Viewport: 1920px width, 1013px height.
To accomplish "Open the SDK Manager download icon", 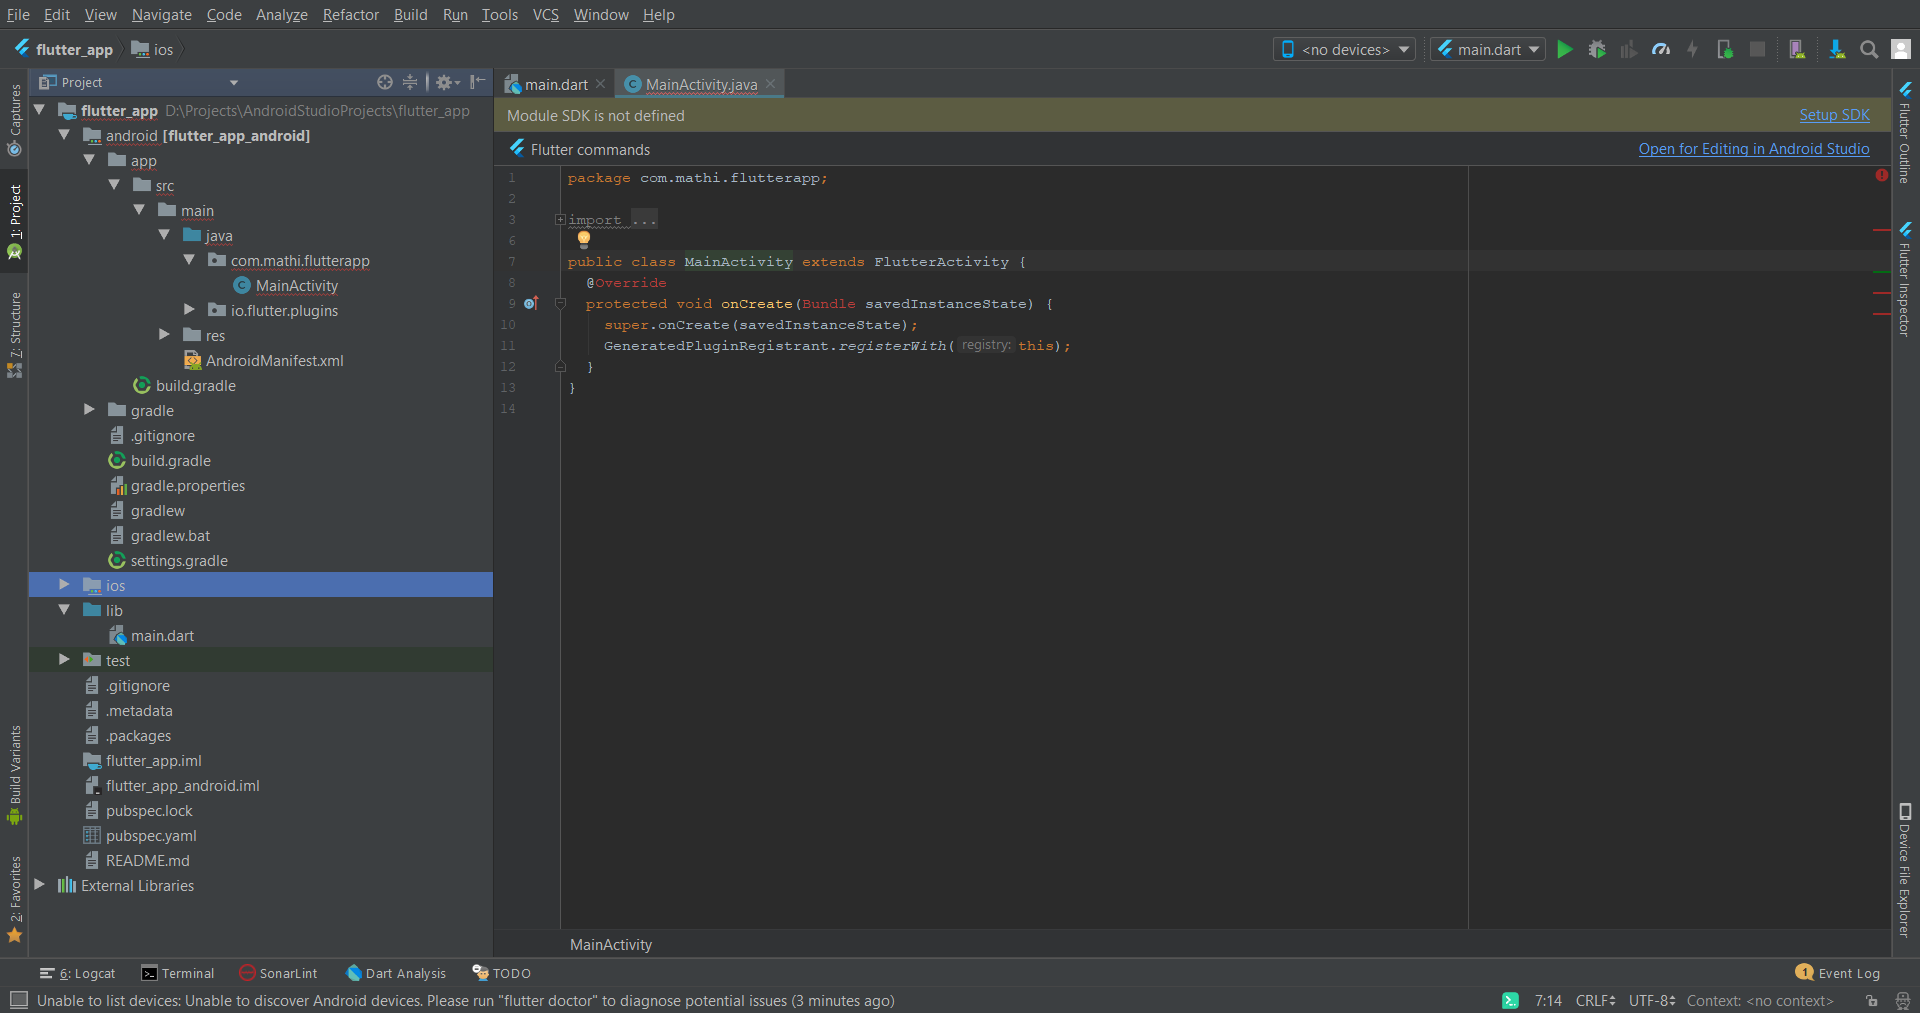I will coord(1837,49).
